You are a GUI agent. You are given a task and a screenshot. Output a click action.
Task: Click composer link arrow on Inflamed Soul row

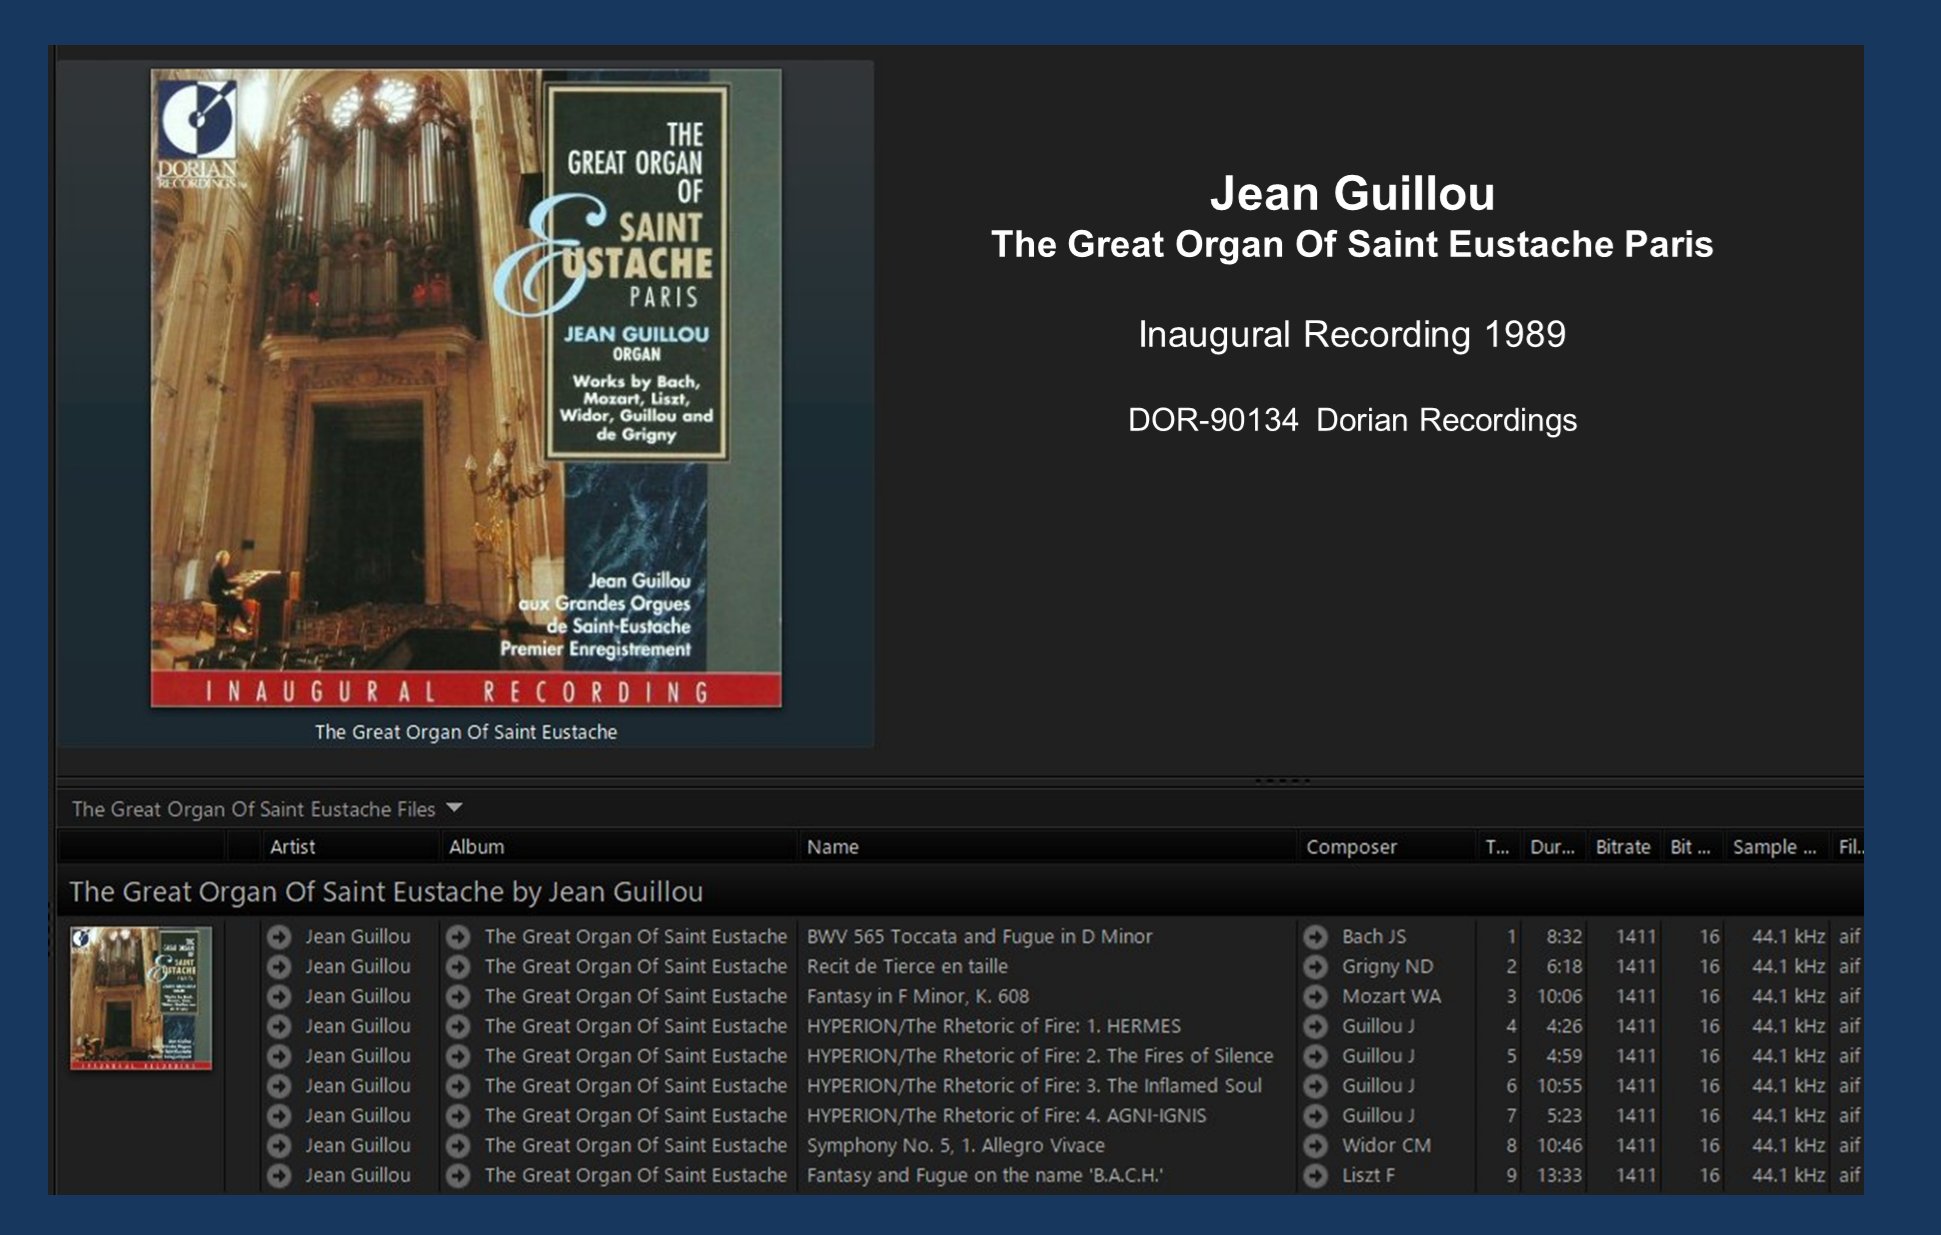click(1315, 1086)
